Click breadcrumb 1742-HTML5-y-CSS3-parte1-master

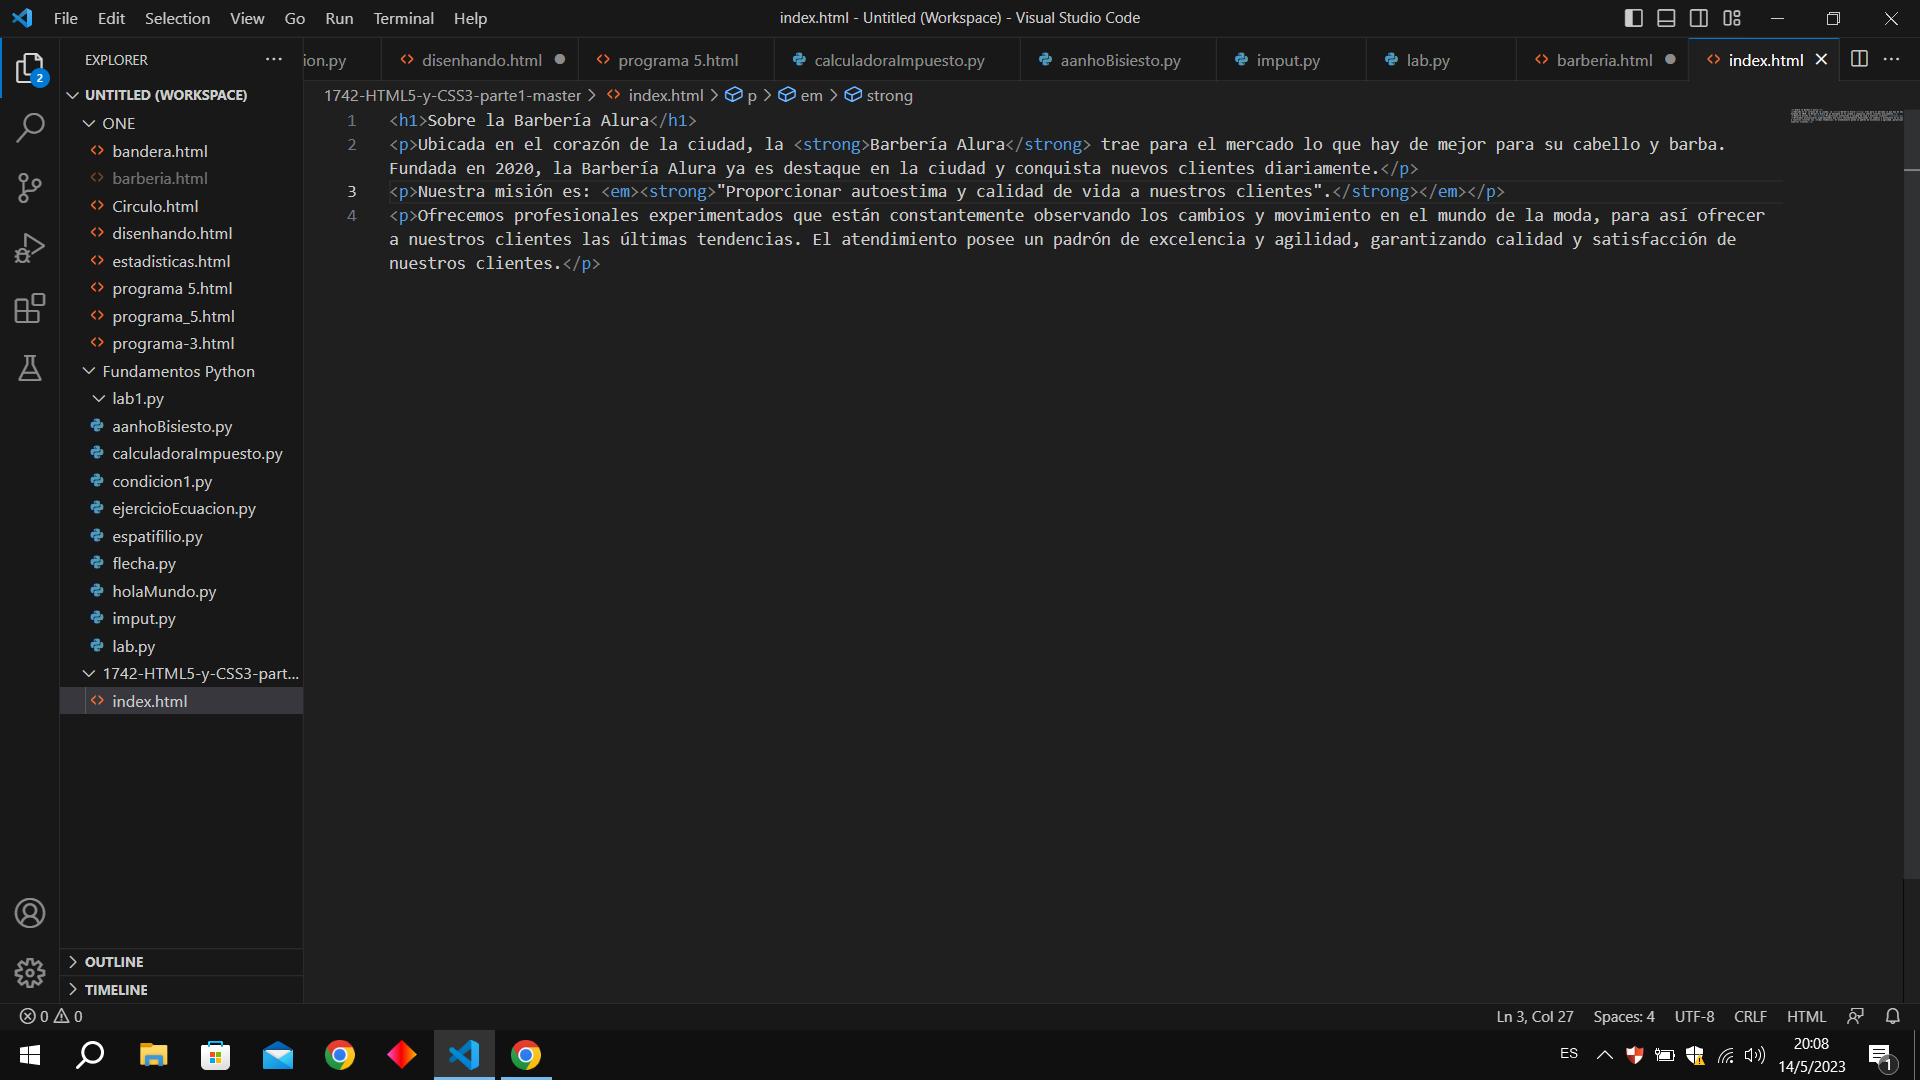point(452,95)
